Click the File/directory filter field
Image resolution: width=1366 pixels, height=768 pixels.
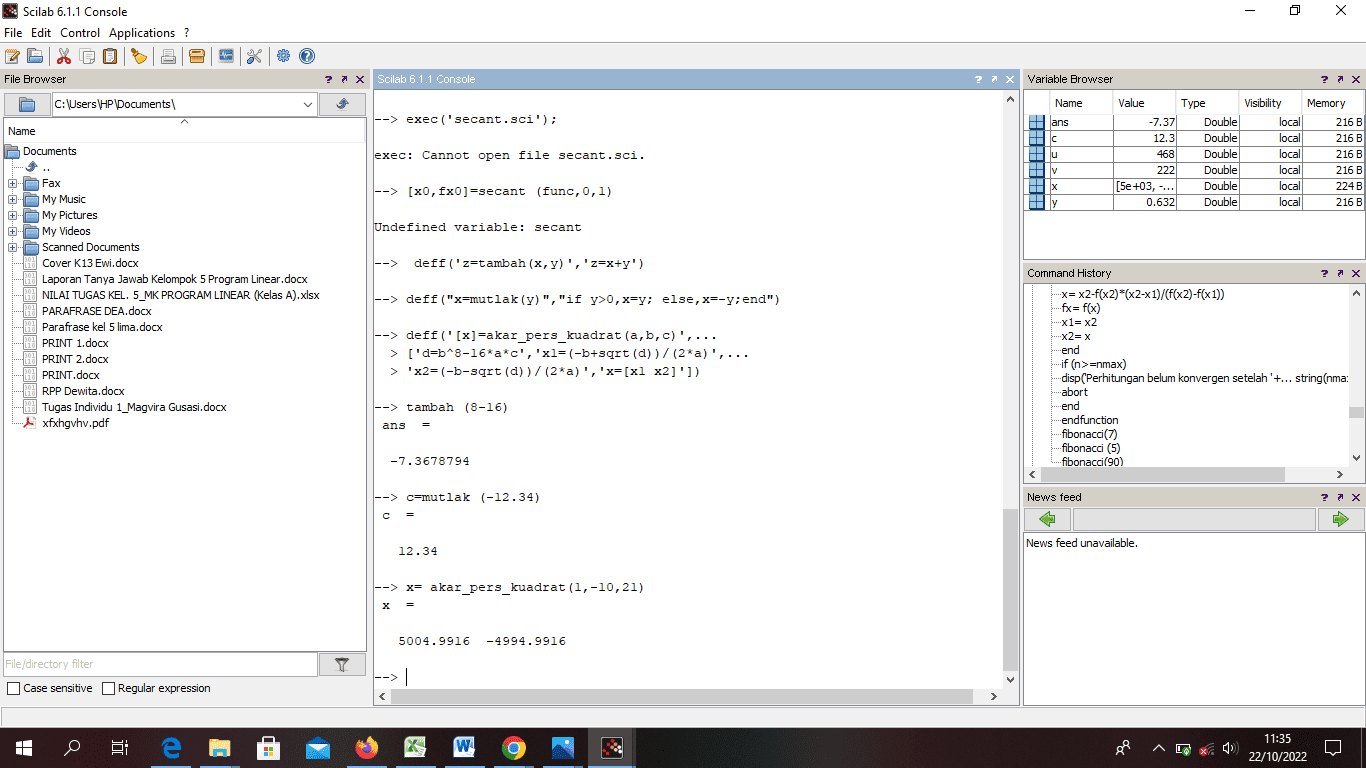[x=161, y=664]
